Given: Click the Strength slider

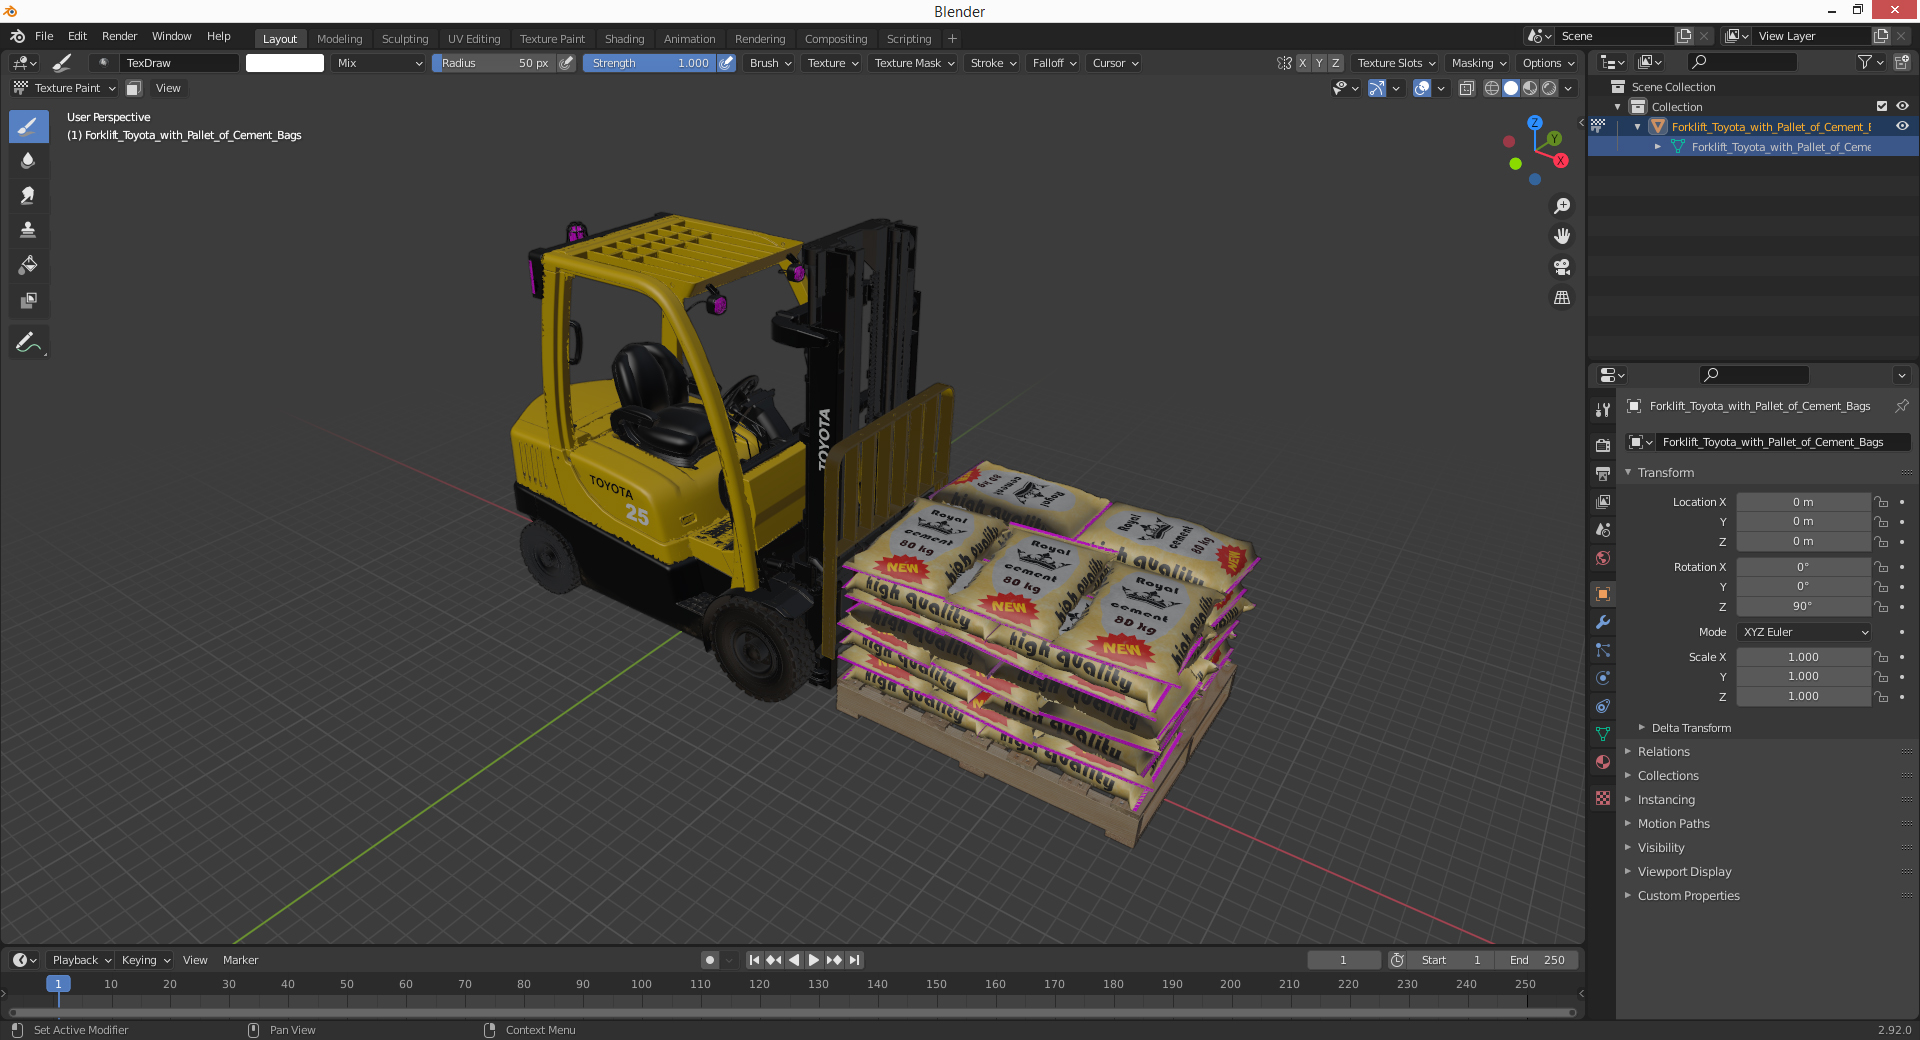Looking at the screenshot, I should (x=649, y=63).
